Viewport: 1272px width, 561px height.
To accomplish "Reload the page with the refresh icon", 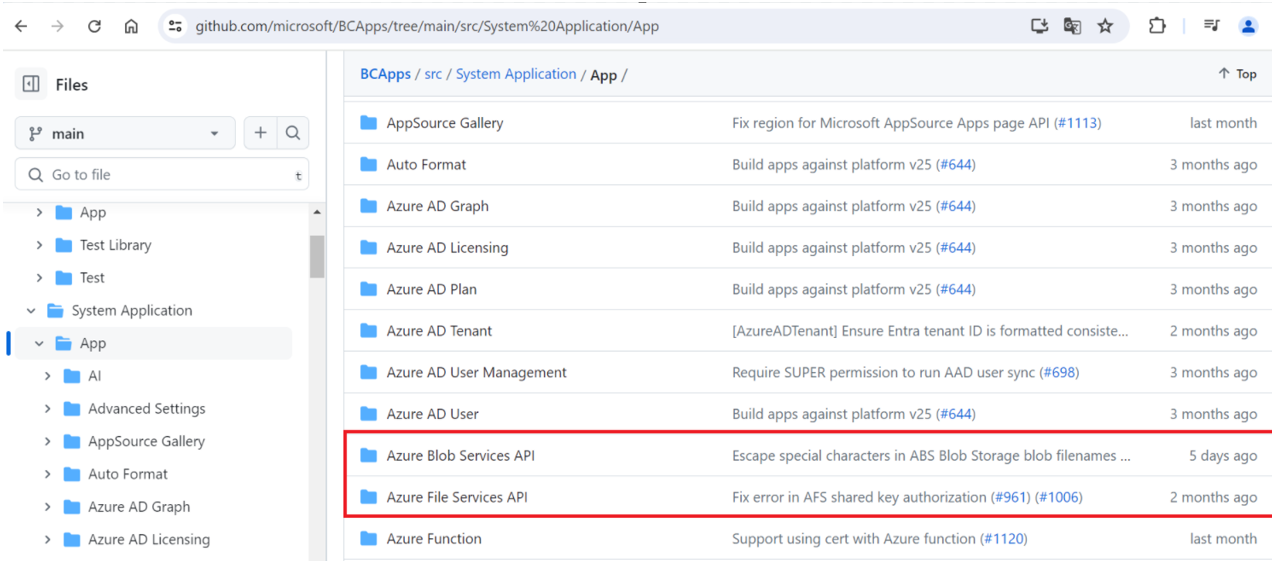I will 94,26.
